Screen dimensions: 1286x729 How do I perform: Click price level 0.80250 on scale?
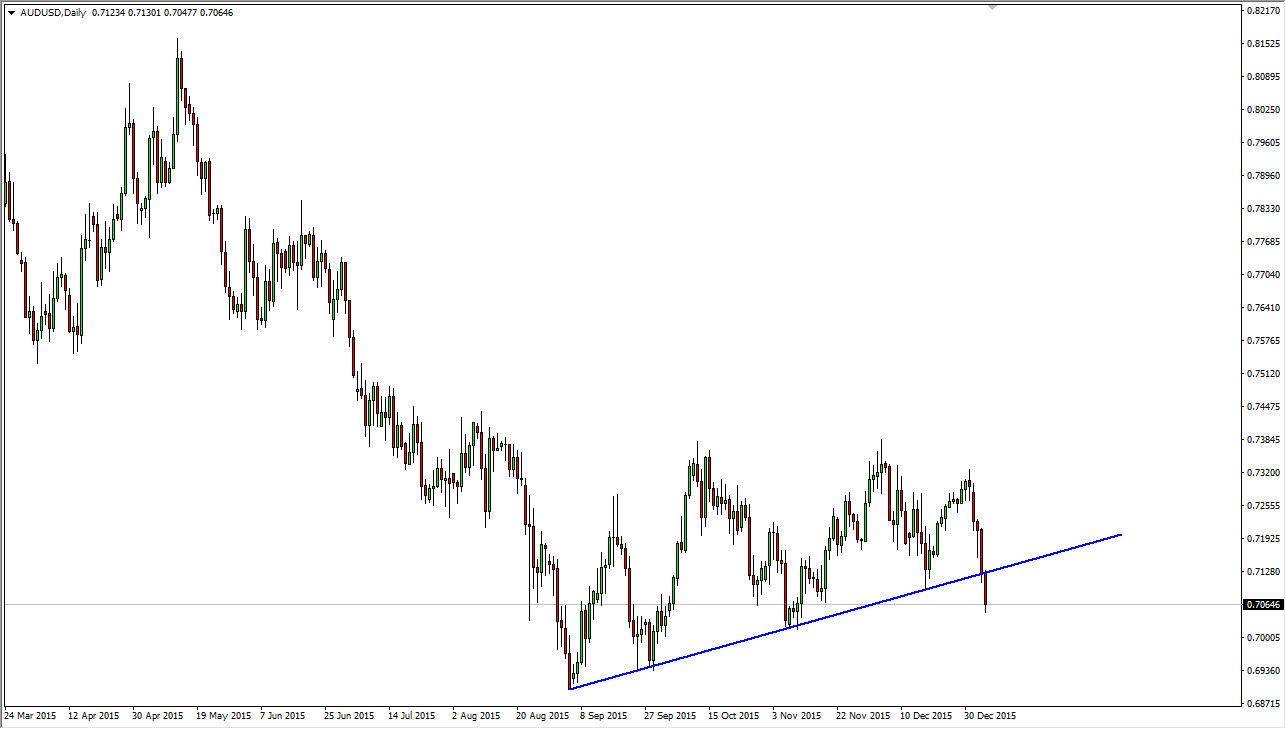[x=1264, y=110]
